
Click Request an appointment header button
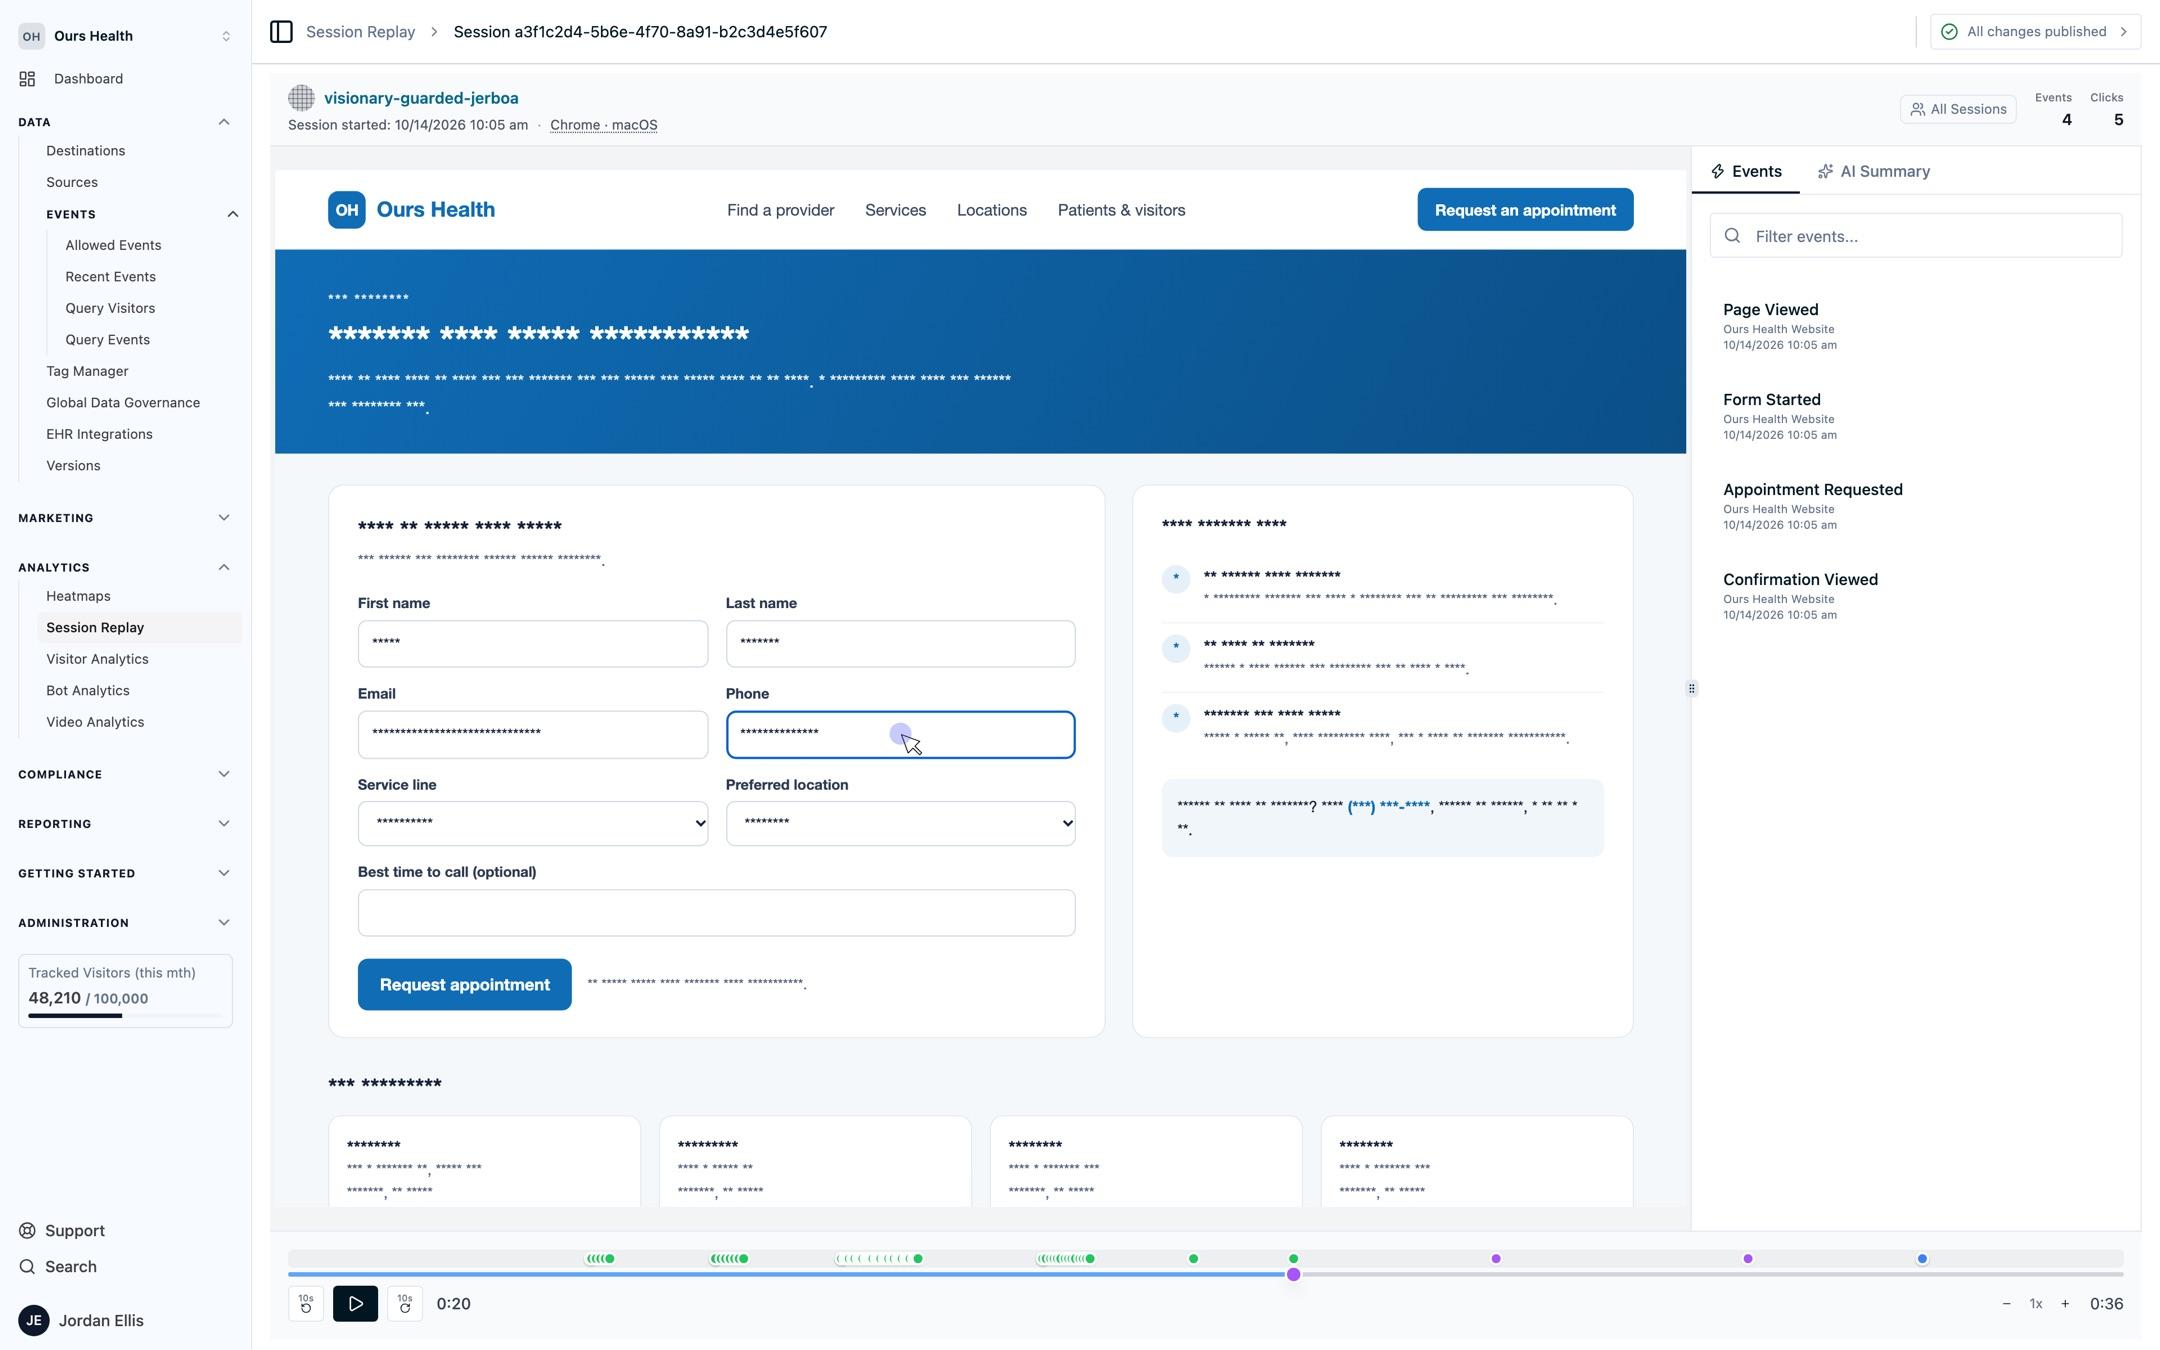pyautogui.click(x=1525, y=210)
